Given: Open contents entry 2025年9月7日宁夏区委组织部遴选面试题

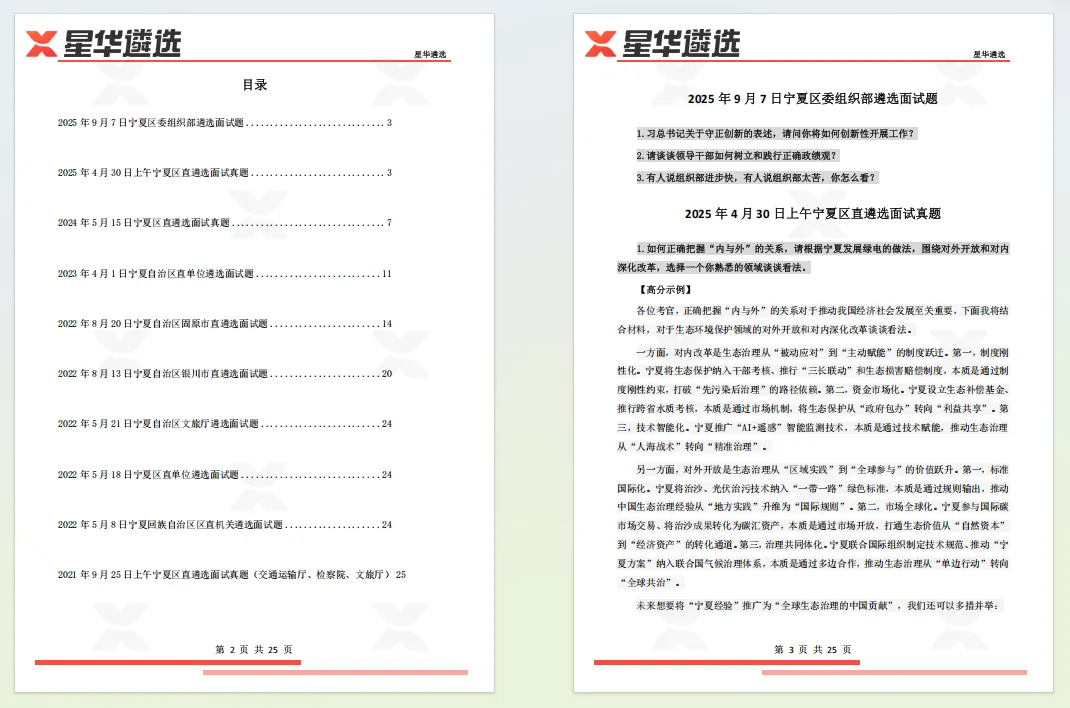Looking at the screenshot, I should pyautogui.click(x=225, y=123).
